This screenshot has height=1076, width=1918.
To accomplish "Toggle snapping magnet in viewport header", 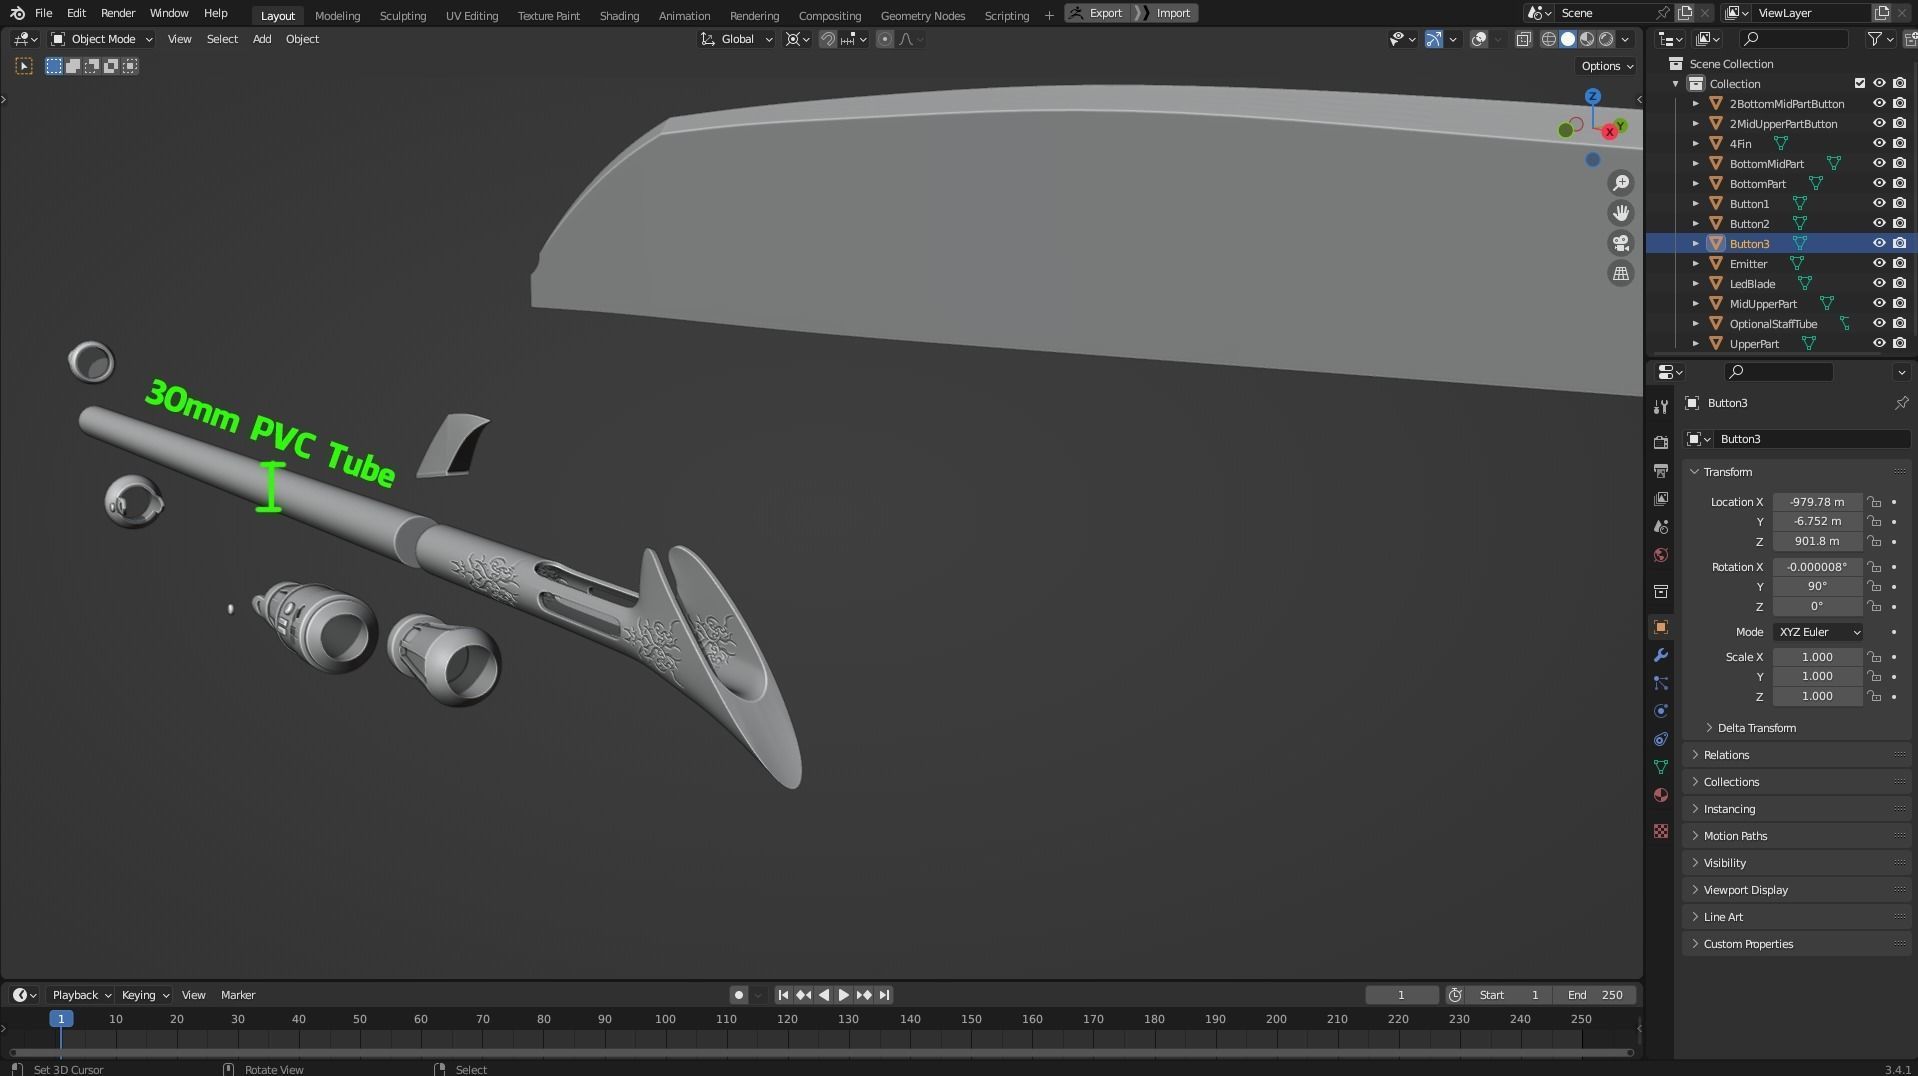I will 828,39.
